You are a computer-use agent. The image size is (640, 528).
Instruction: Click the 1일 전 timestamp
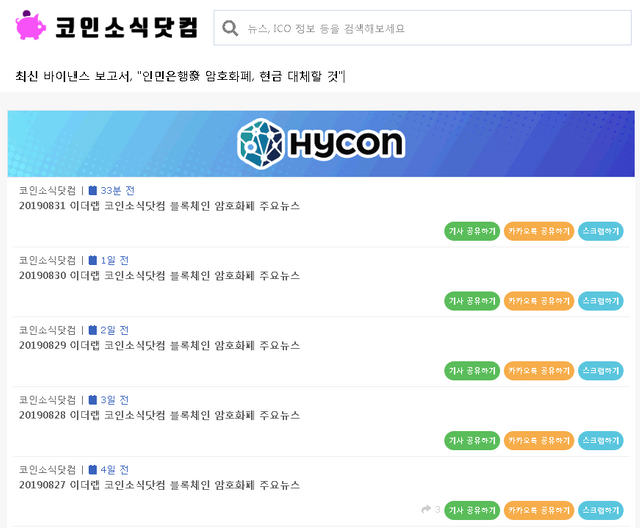click(115, 260)
